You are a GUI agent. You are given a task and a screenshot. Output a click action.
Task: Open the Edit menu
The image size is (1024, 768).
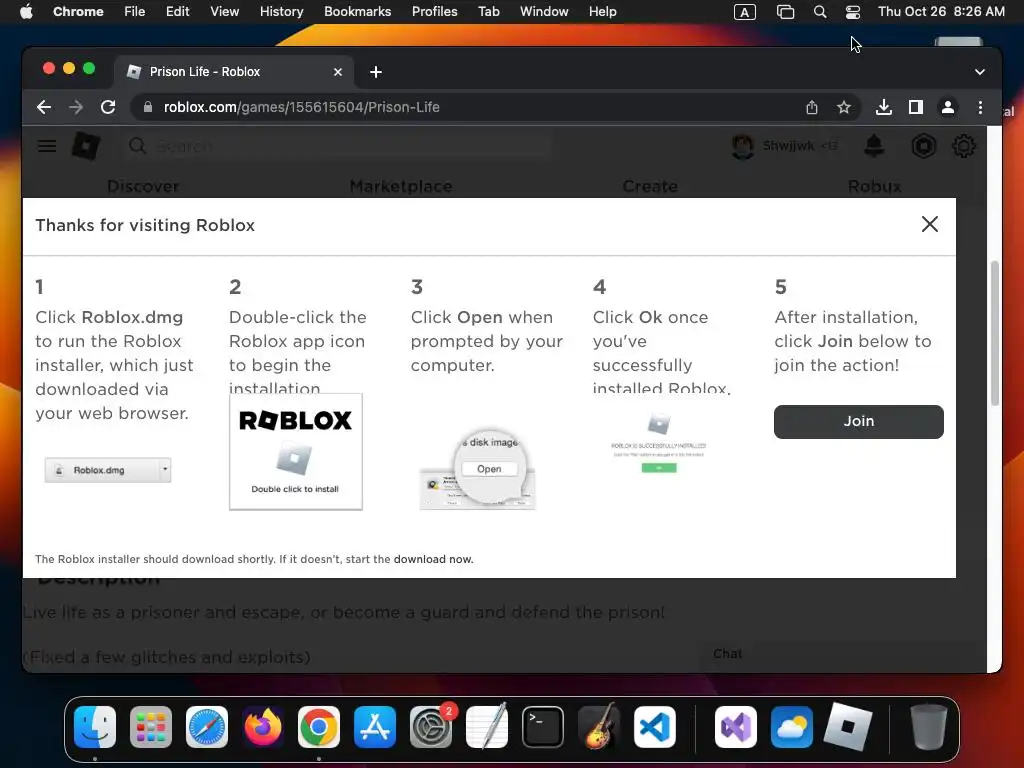pos(177,12)
